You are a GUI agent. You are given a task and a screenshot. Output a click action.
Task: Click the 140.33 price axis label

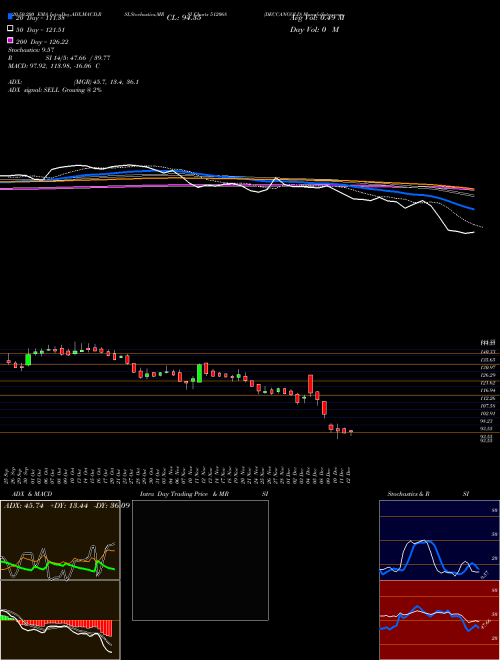(489, 352)
